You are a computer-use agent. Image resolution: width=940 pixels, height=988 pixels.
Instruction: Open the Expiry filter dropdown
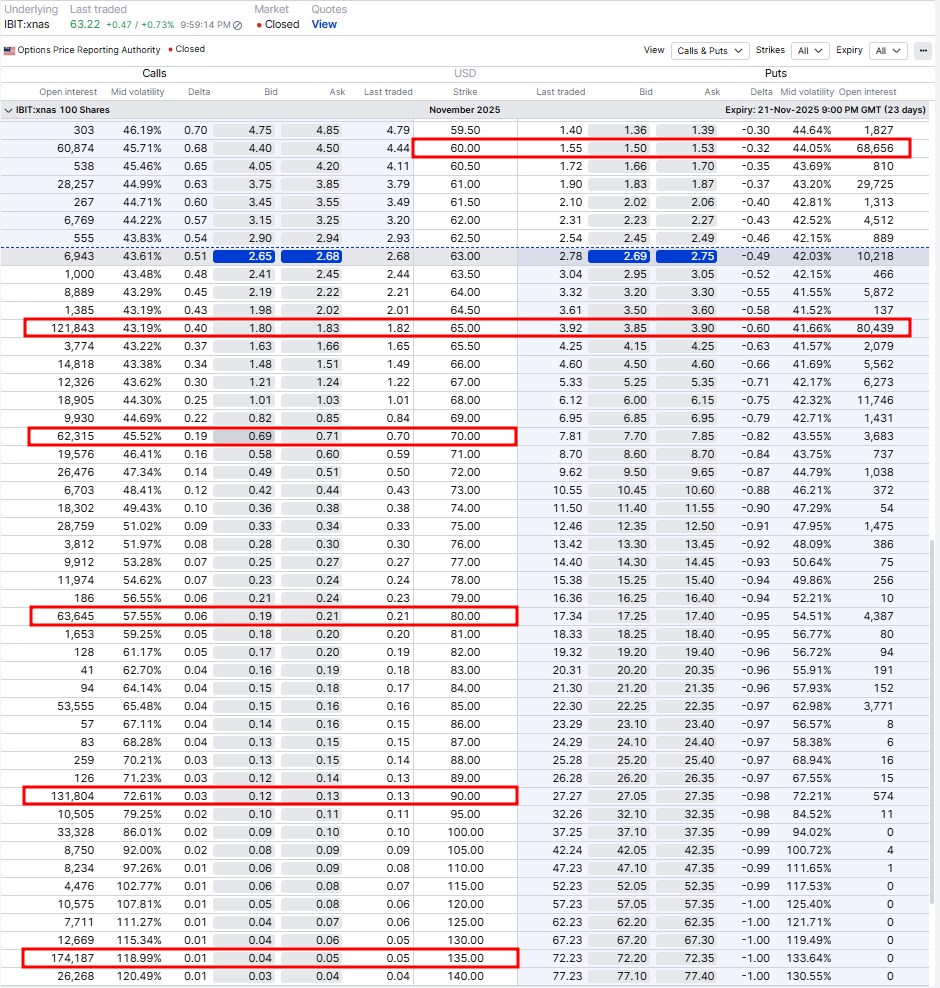890,50
